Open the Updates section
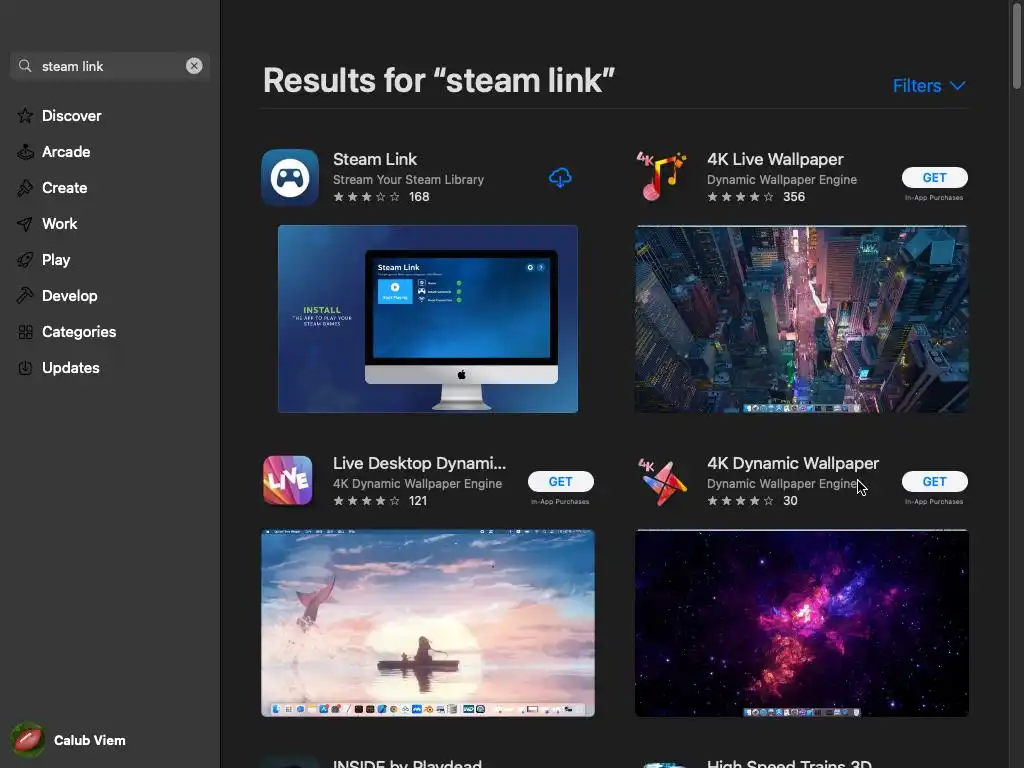 click(x=71, y=368)
